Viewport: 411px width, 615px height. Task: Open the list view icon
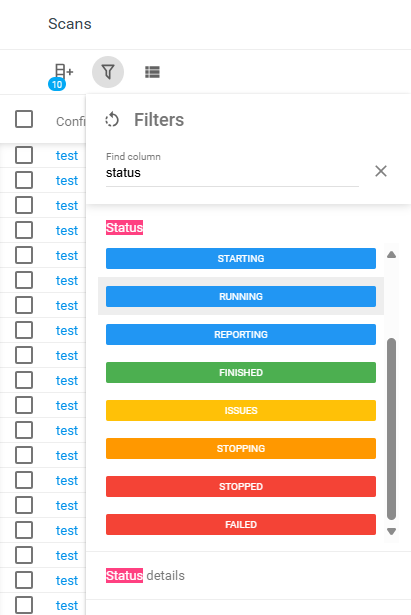[152, 72]
